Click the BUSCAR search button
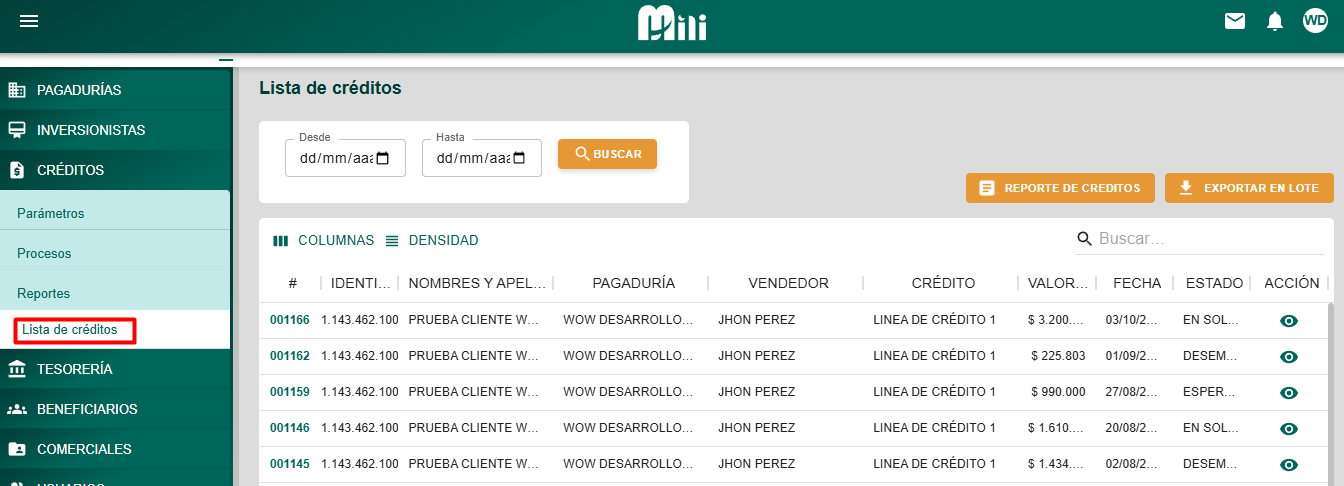This screenshot has width=1344, height=486. (x=607, y=154)
